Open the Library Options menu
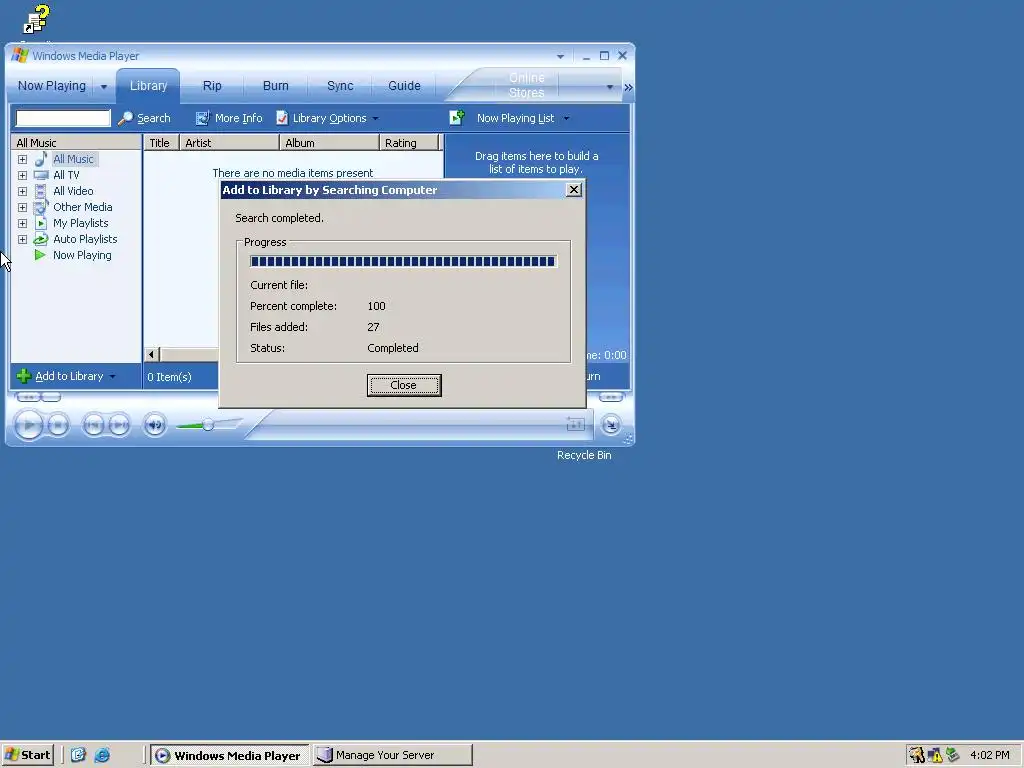 [327, 118]
